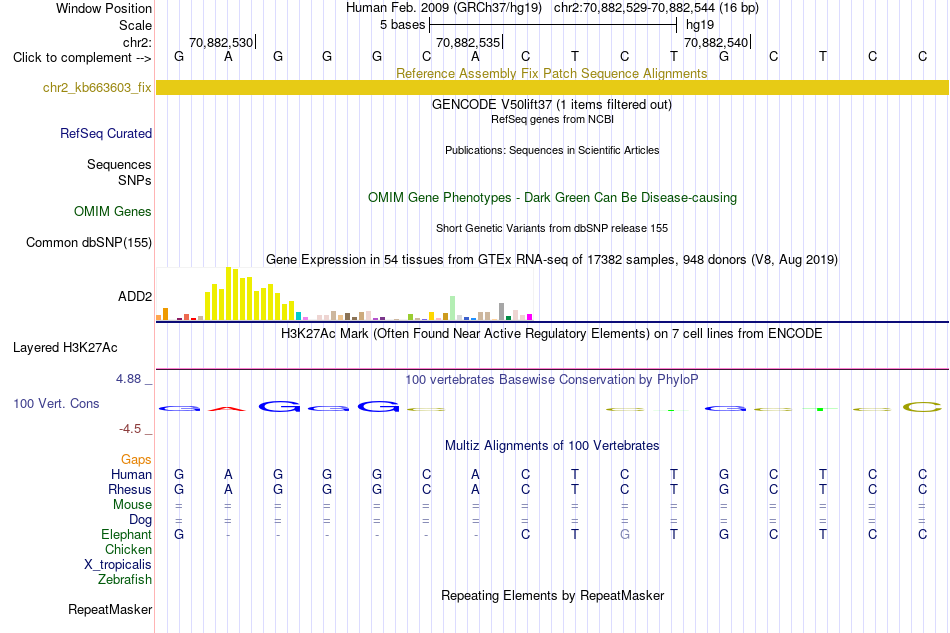Click the Sequences track label
This screenshot has height=633, width=950.
(x=119, y=164)
